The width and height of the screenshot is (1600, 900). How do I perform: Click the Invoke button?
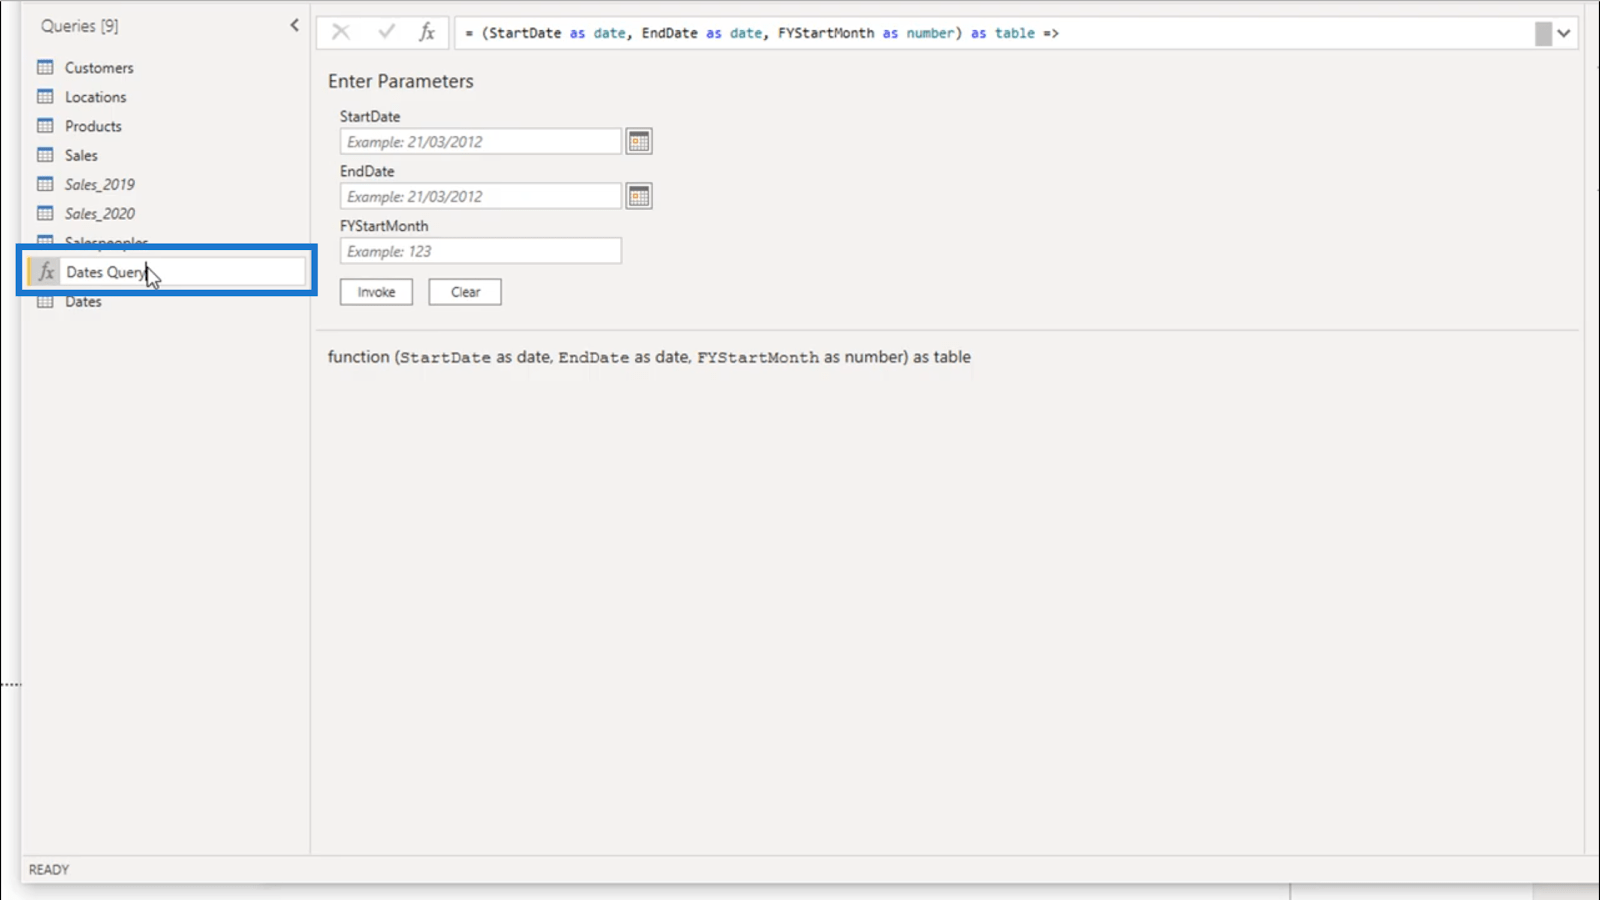[x=376, y=292]
